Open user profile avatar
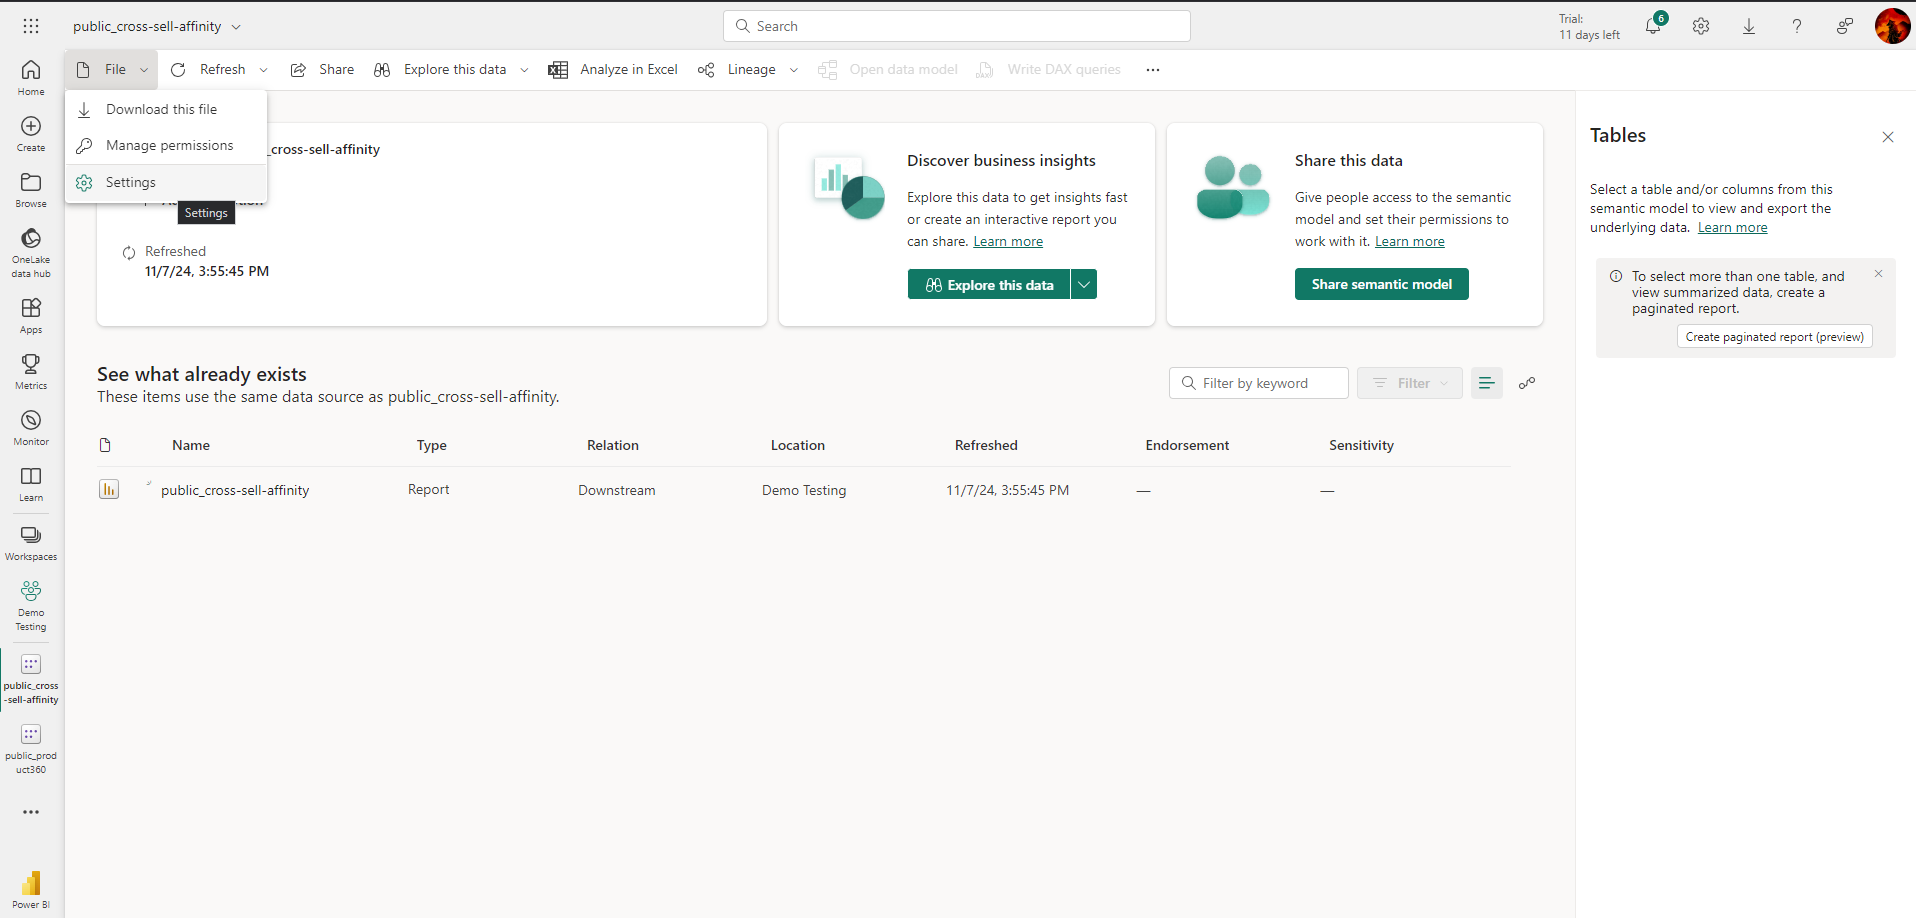 coord(1892,26)
